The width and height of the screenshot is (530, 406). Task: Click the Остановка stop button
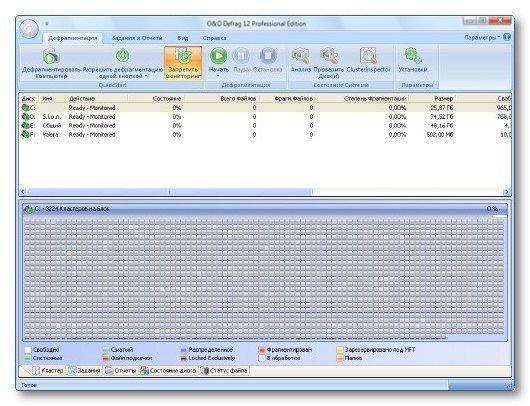268,56
